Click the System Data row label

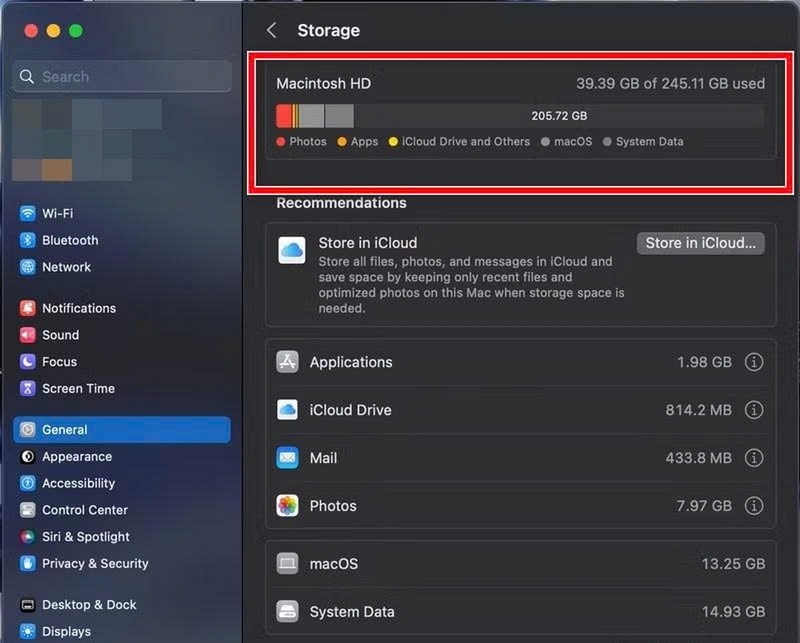pos(352,612)
